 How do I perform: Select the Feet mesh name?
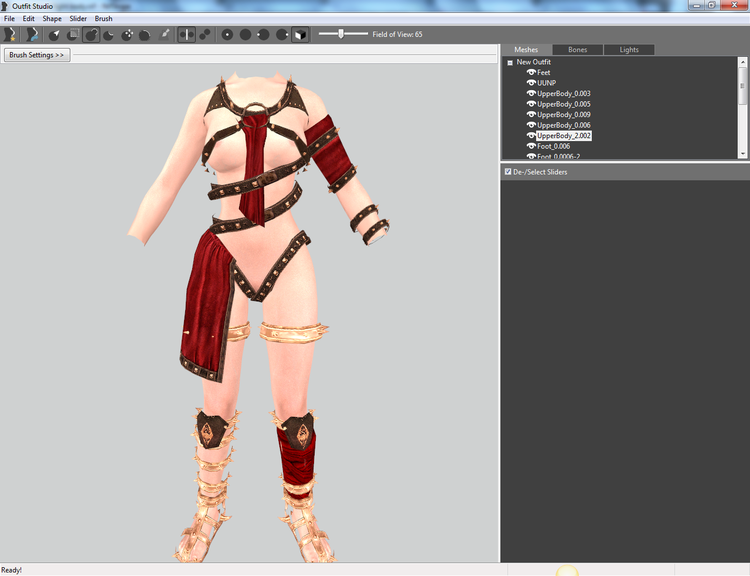pos(543,72)
